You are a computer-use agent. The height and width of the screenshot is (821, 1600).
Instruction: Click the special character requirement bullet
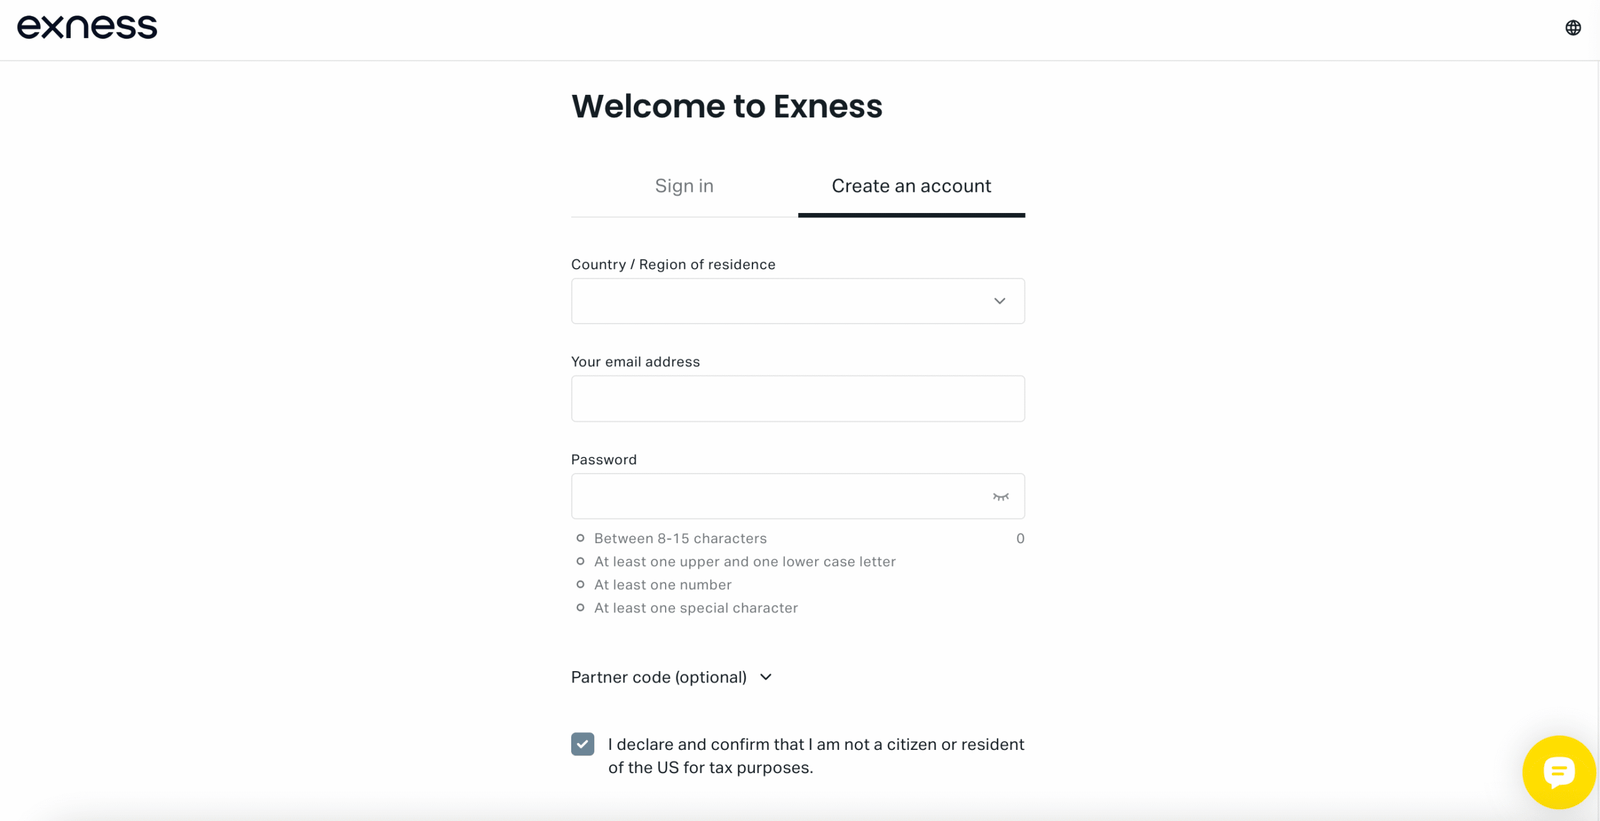tap(578, 607)
